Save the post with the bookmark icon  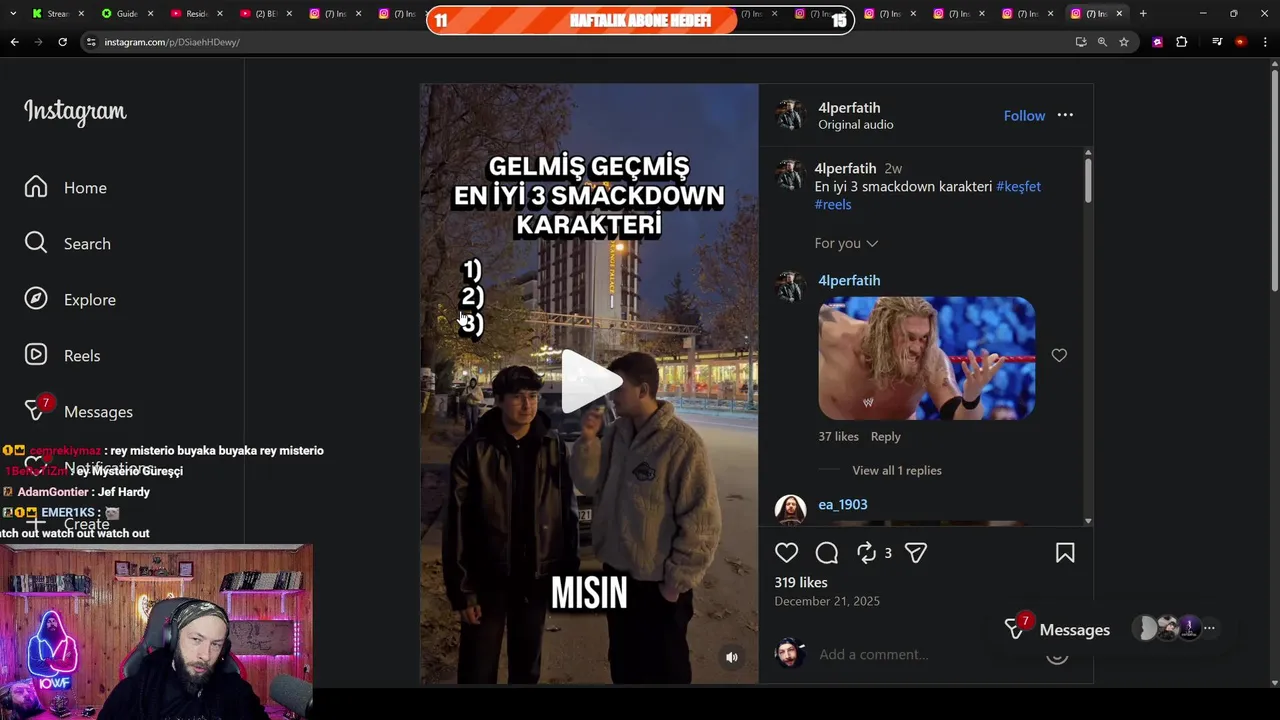[x=1065, y=553]
